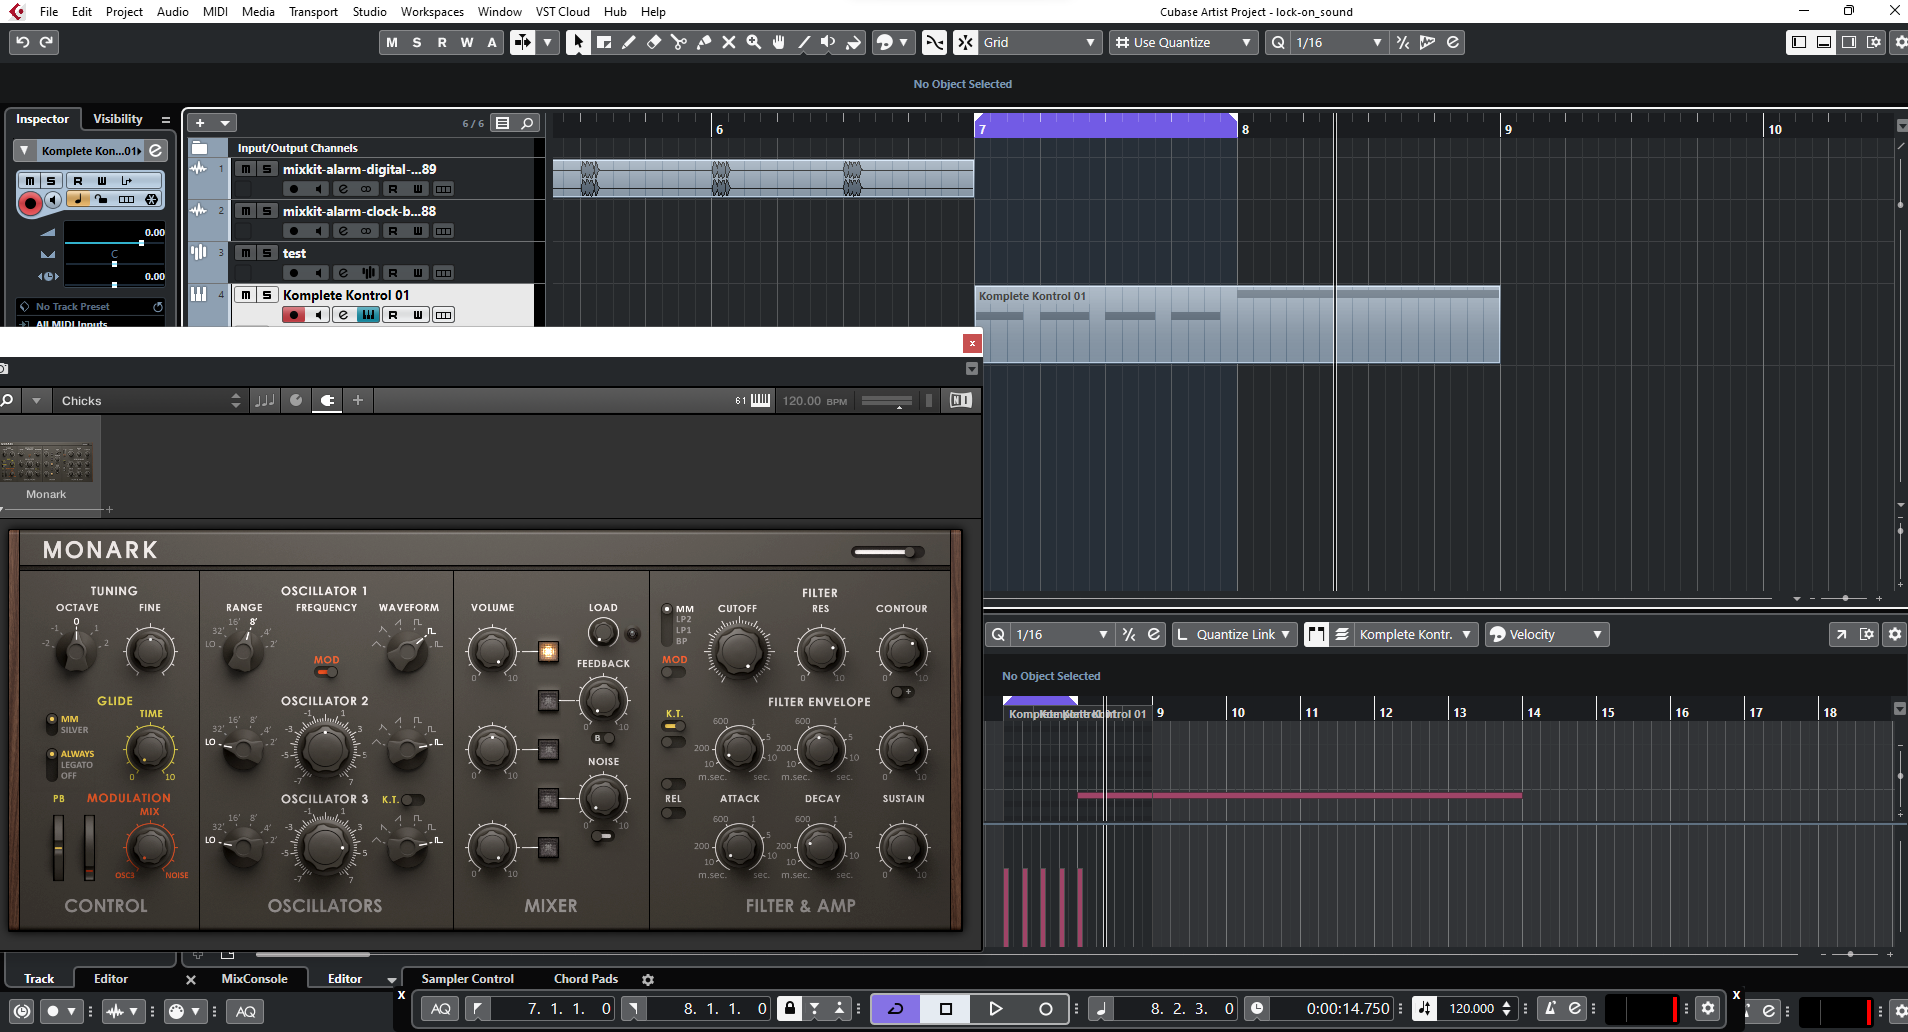1908x1032 pixels.
Task: Click the tempo value 120.000 field
Action: (1471, 1009)
